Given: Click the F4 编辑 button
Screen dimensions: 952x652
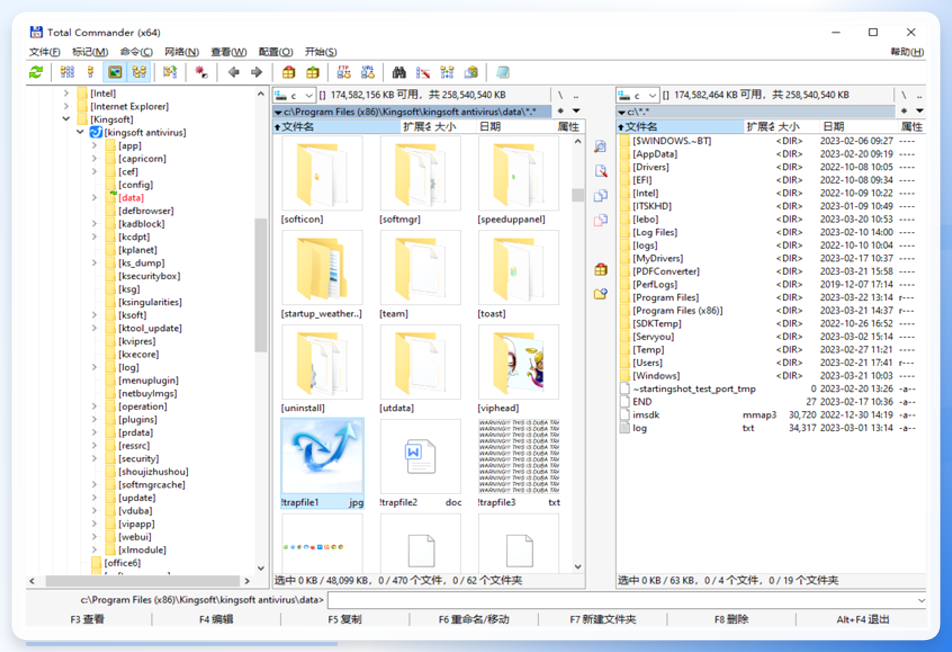Looking at the screenshot, I should pyautogui.click(x=216, y=619).
